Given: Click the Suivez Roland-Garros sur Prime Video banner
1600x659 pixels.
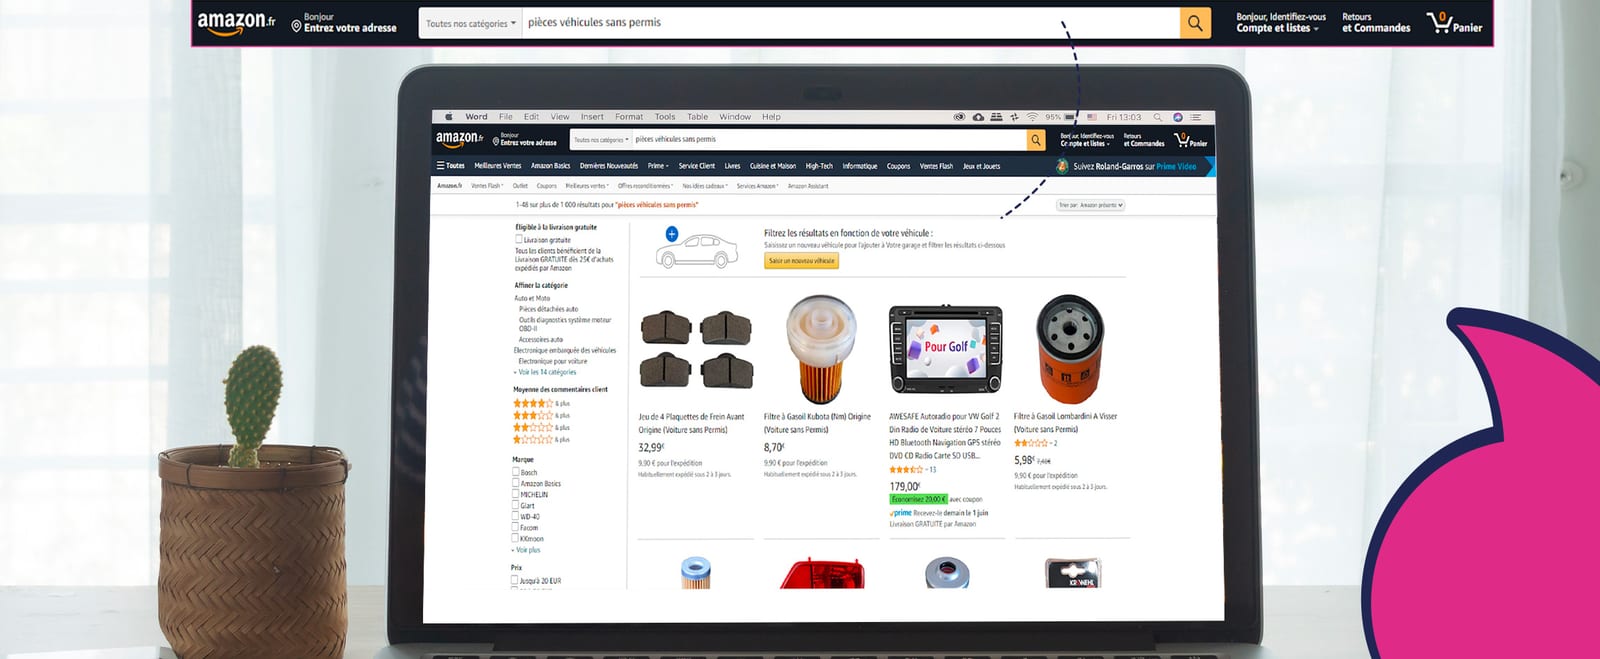Looking at the screenshot, I should pos(1134,166).
